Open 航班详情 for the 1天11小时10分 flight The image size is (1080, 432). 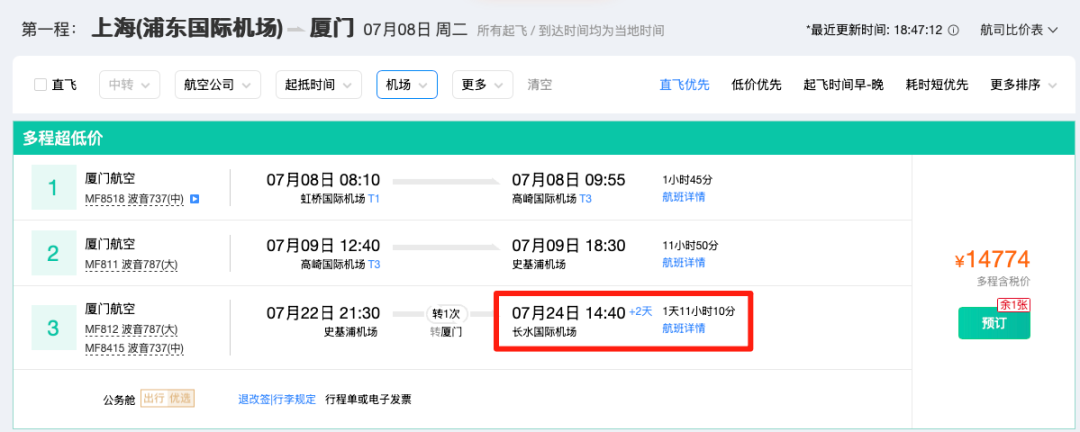tap(683, 328)
